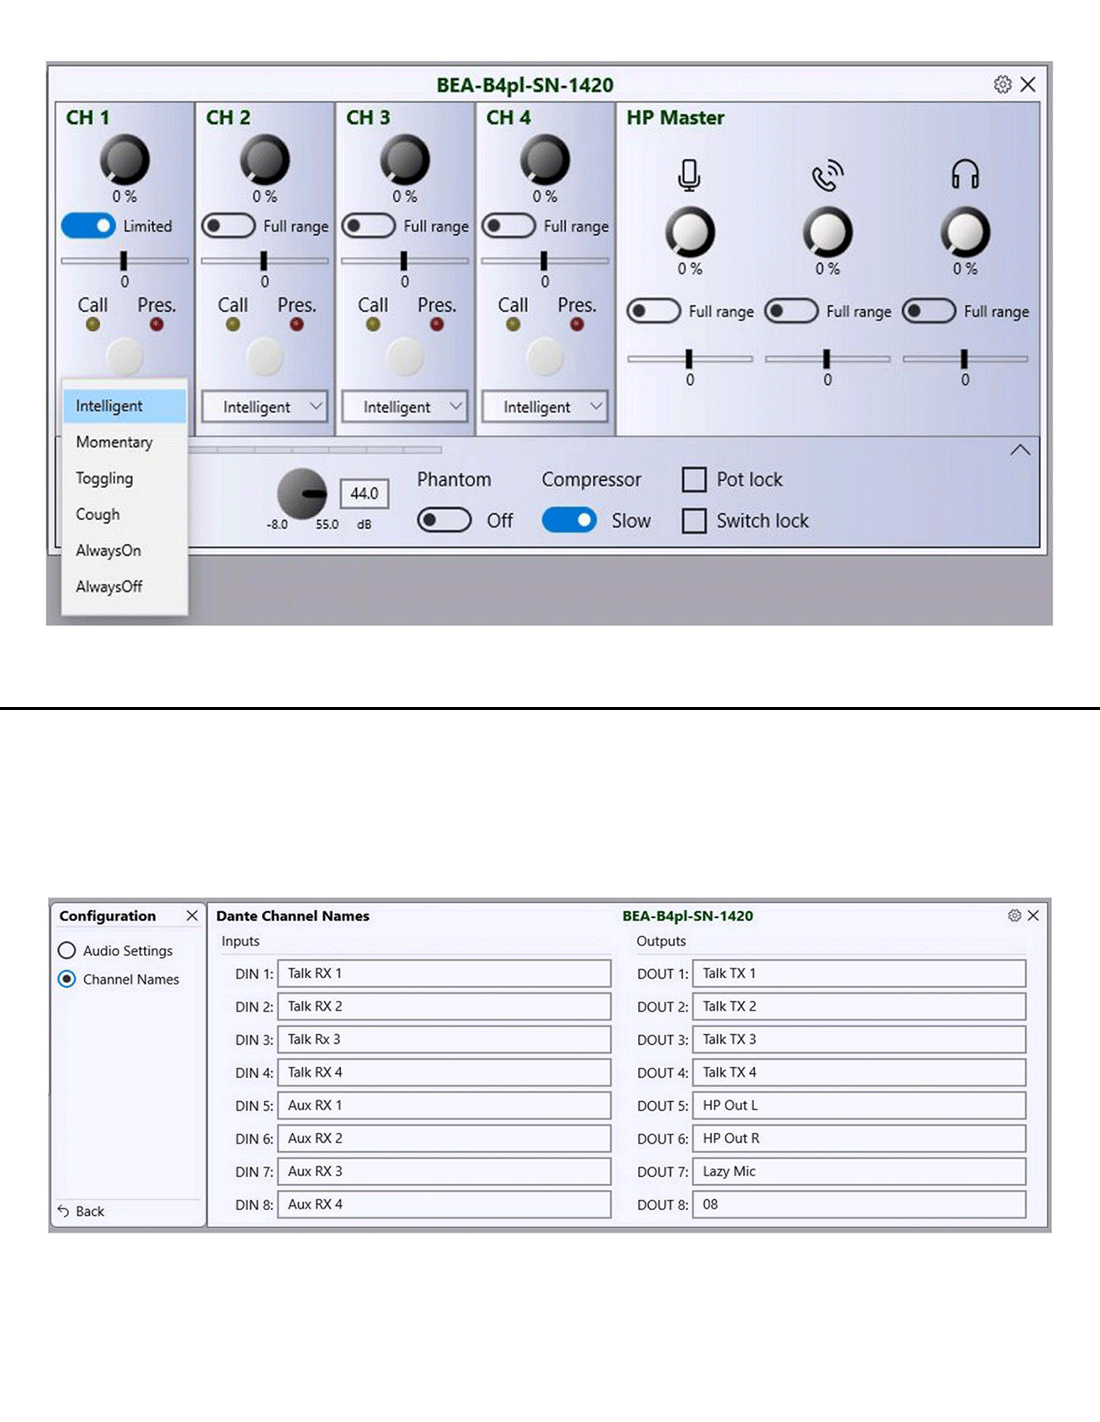Toggle CH 4 Full range switch
This screenshot has height=1422, width=1100.
coord(508,226)
